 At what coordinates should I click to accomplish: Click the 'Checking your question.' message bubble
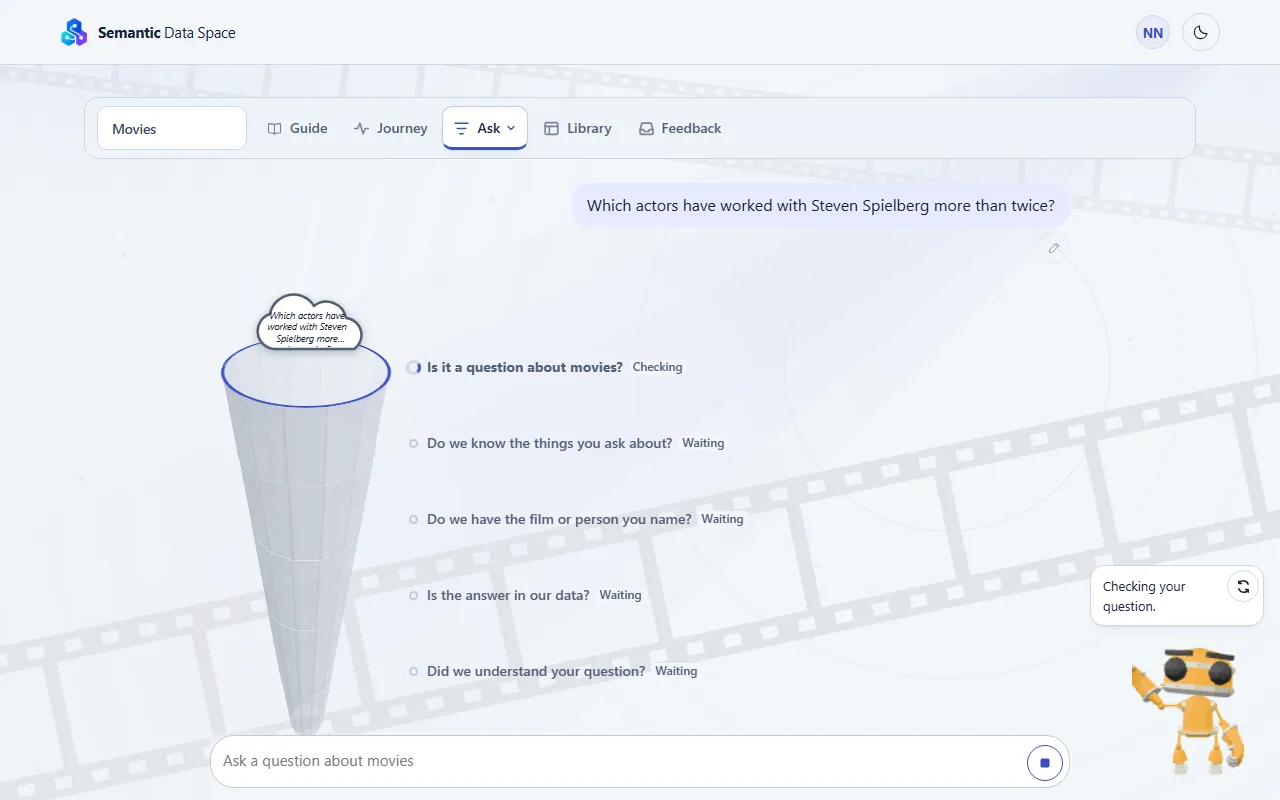tap(1177, 596)
